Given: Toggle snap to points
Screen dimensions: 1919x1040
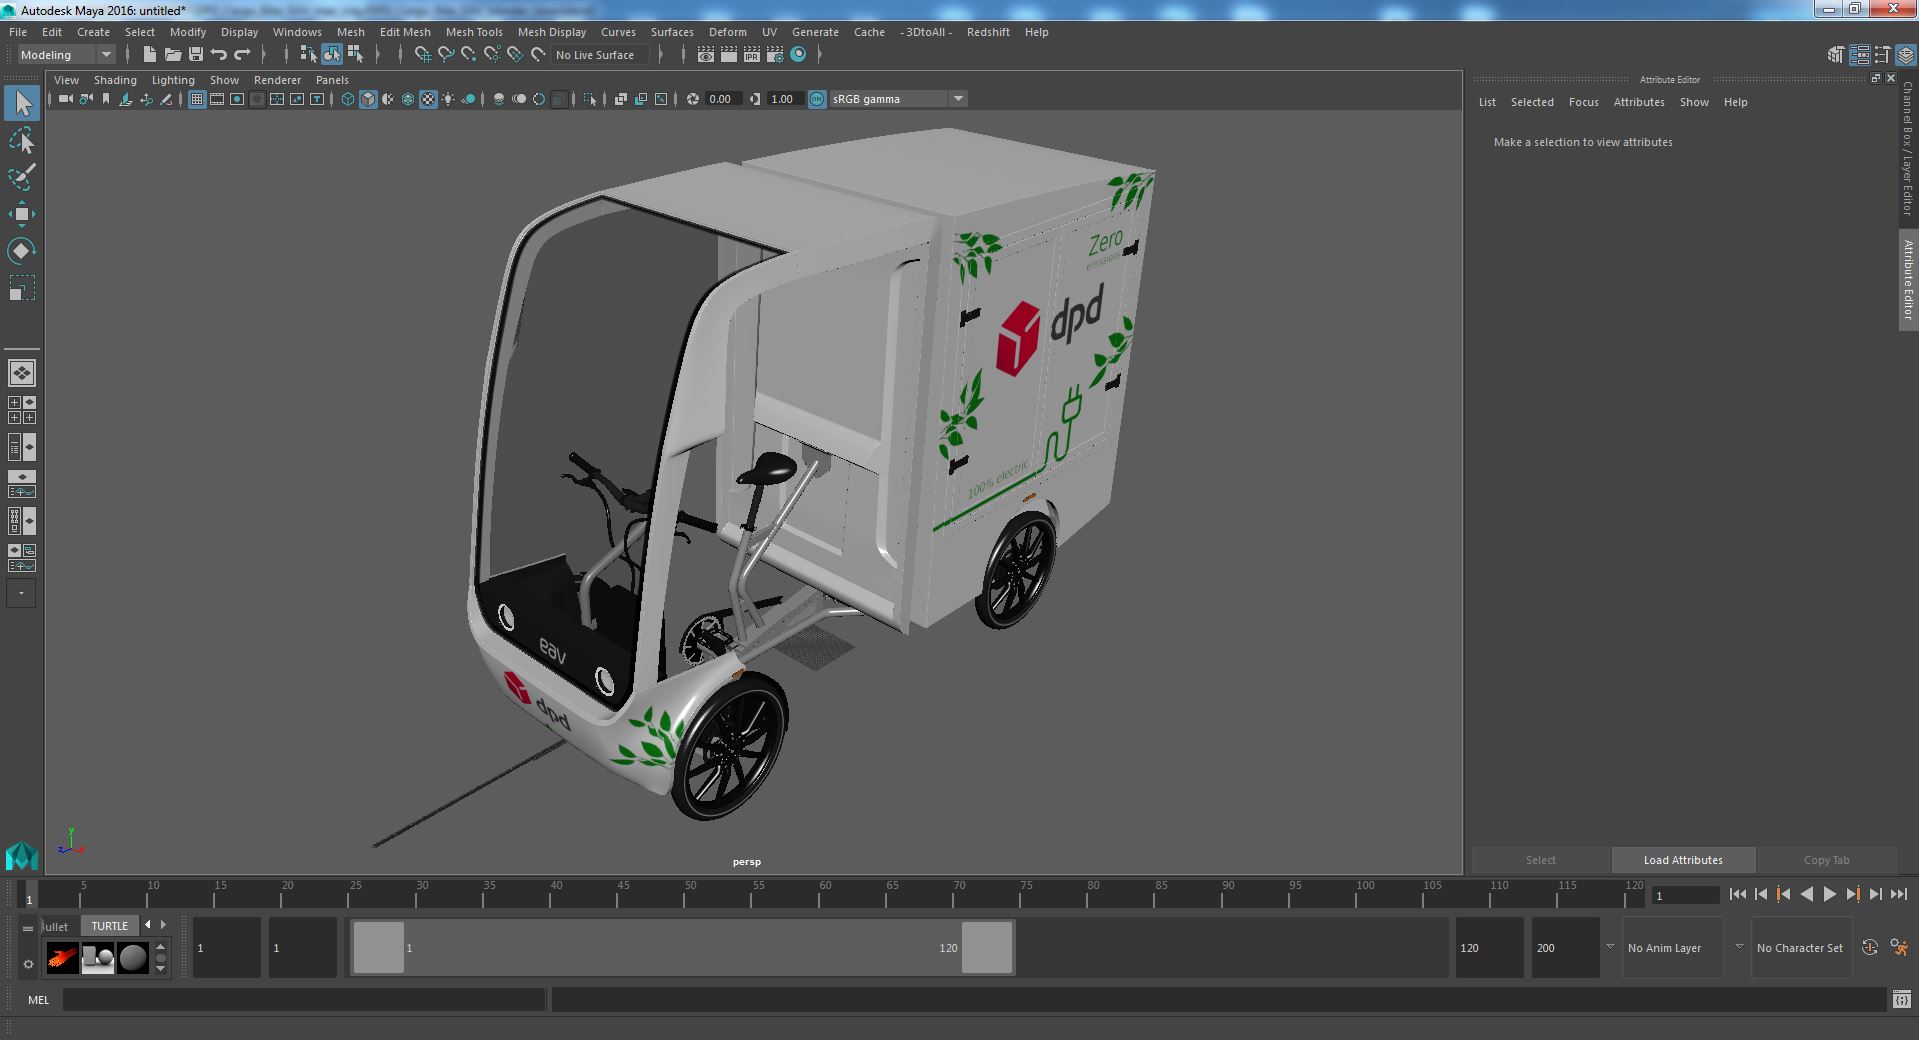Looking at the screenshot, I should (469, 55).
